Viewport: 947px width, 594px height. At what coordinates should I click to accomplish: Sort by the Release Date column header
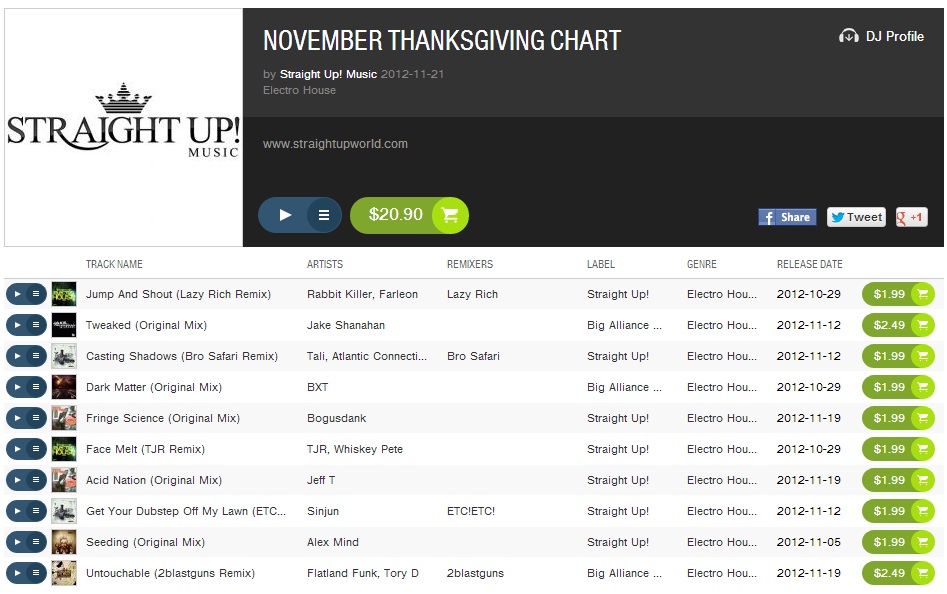tap(809, 264)
